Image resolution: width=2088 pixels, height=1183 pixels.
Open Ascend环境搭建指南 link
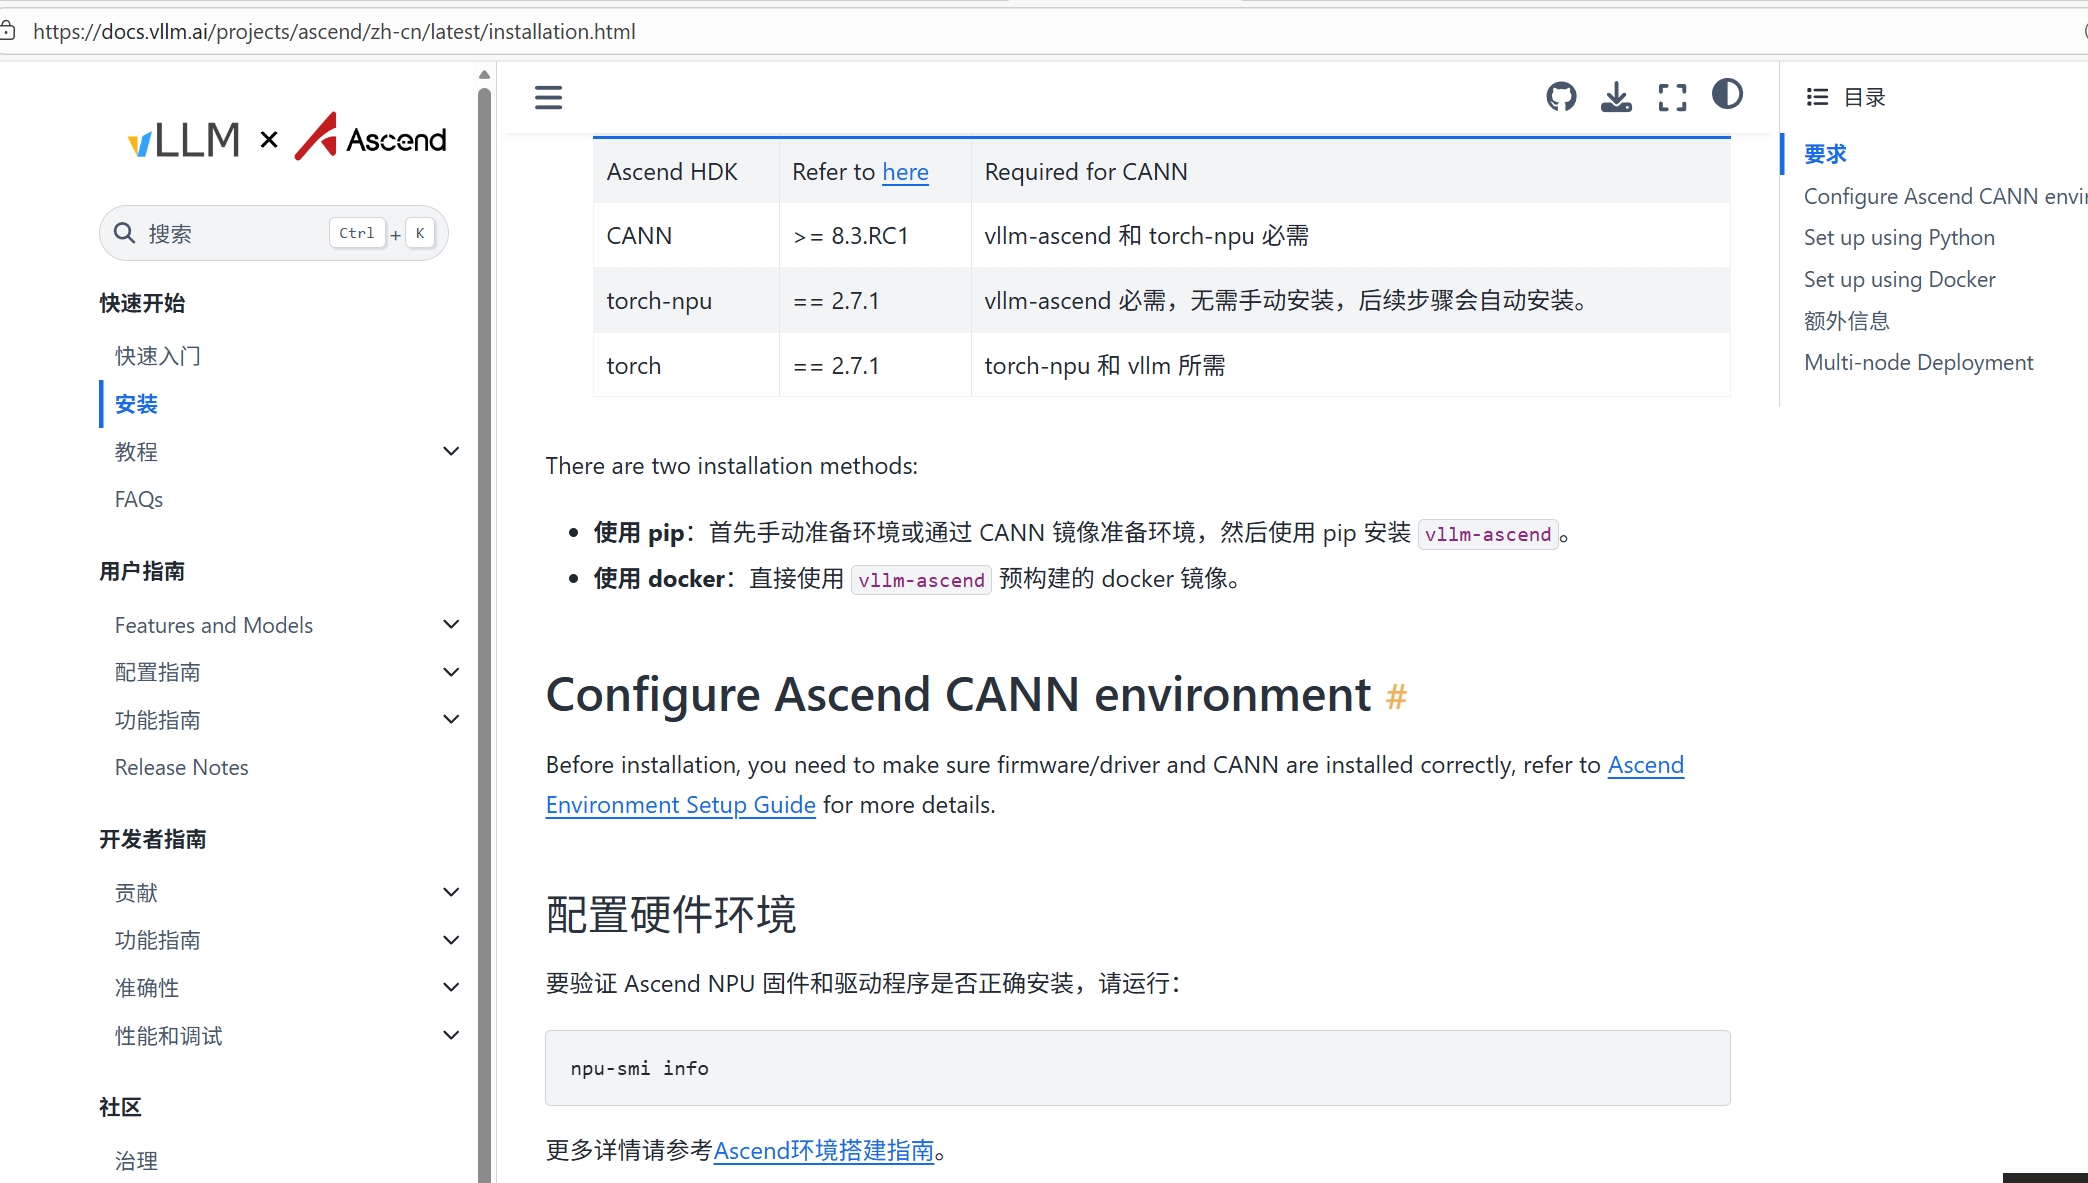coord(823,1150)
